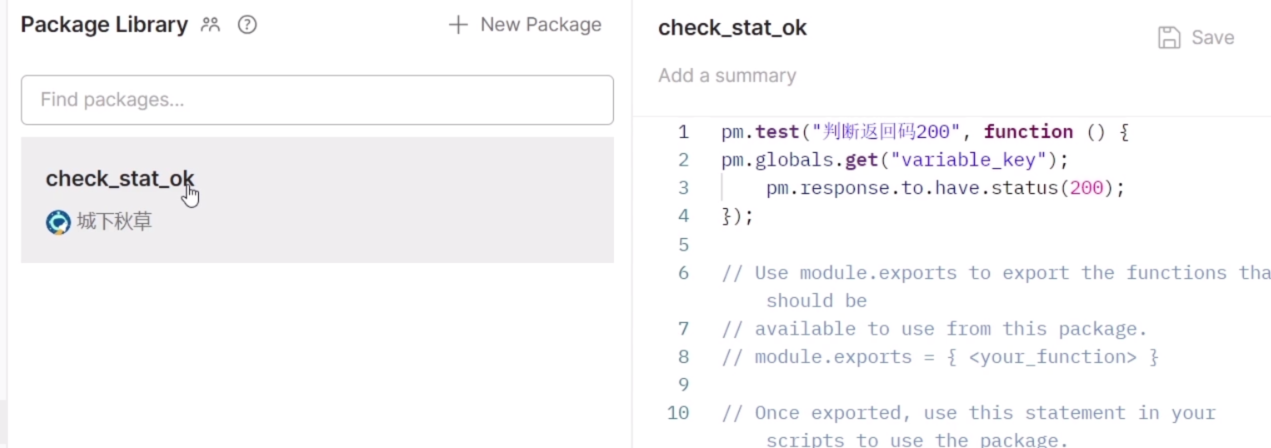The image size is (1271, 448).
Task: Click the New Package button
Action: [525, 25]
